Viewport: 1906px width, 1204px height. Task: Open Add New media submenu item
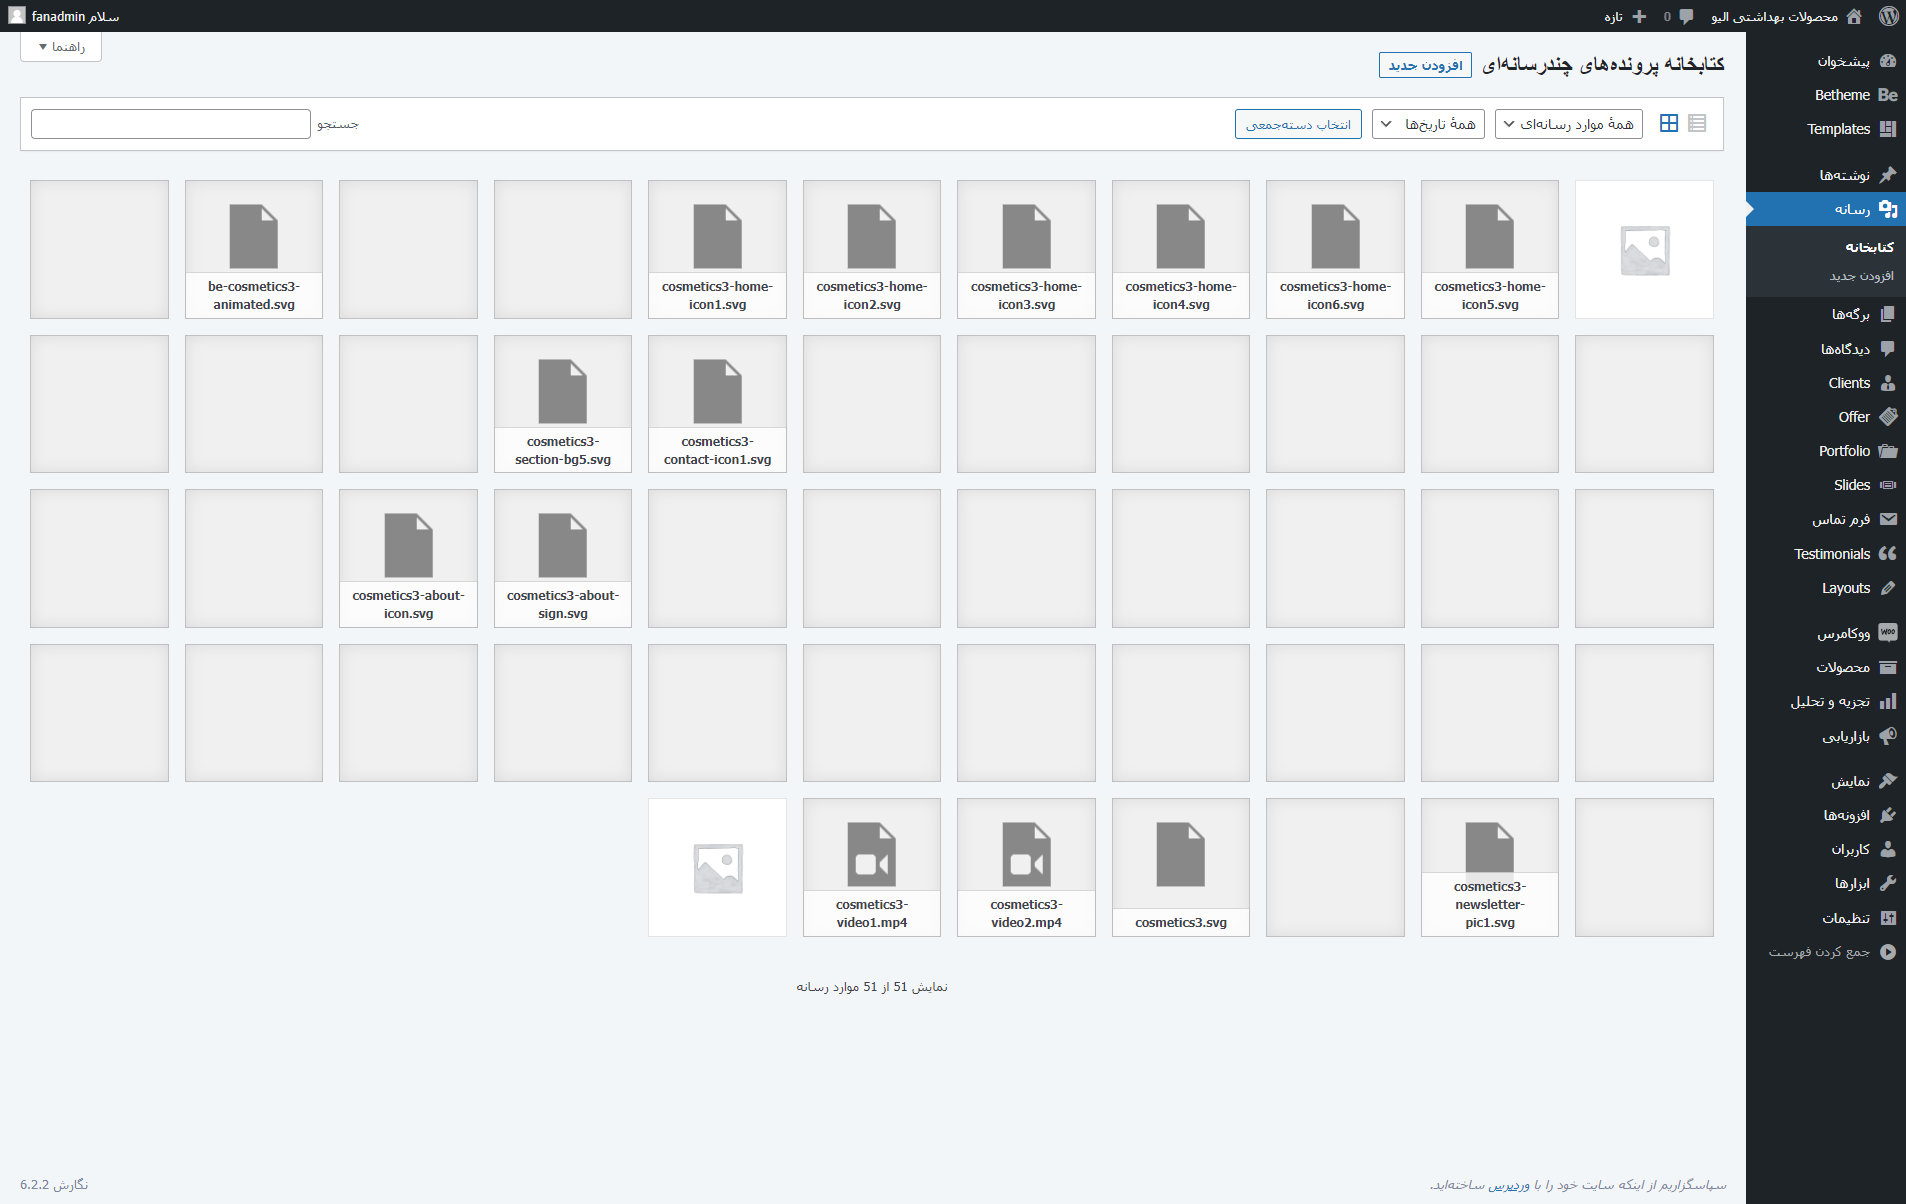coord(1861,276)
